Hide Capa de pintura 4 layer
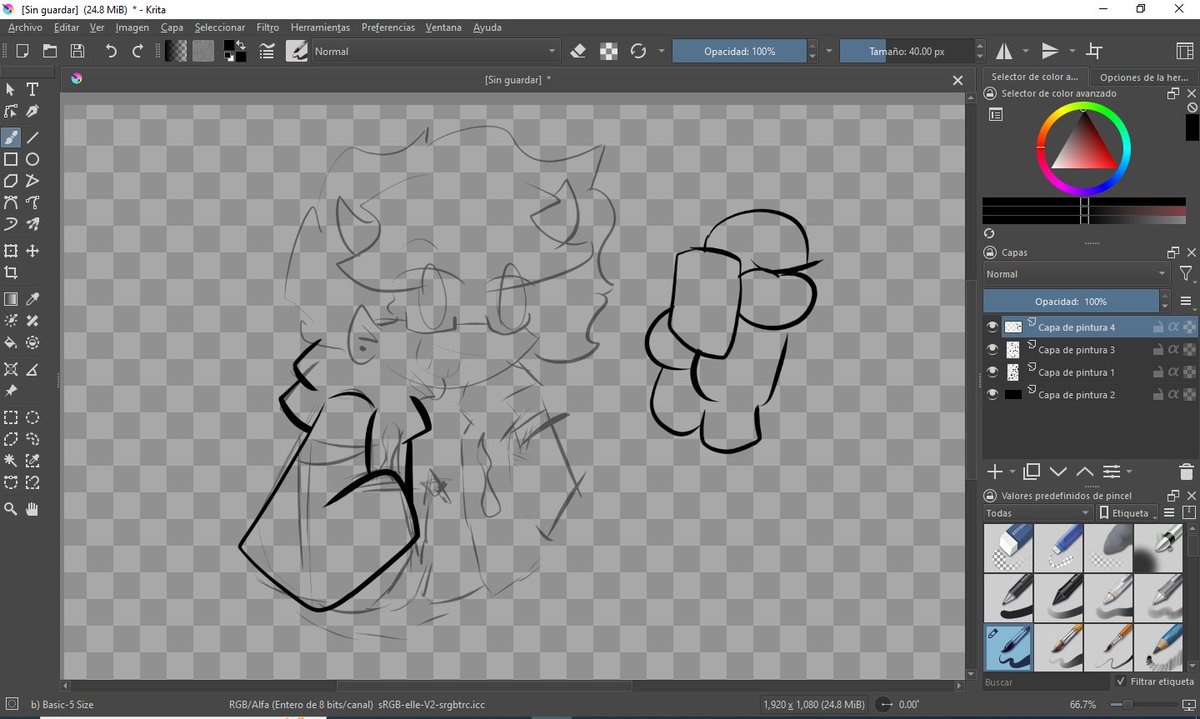Viewport: 1200px width, 719px height. [x=992, y=327]
